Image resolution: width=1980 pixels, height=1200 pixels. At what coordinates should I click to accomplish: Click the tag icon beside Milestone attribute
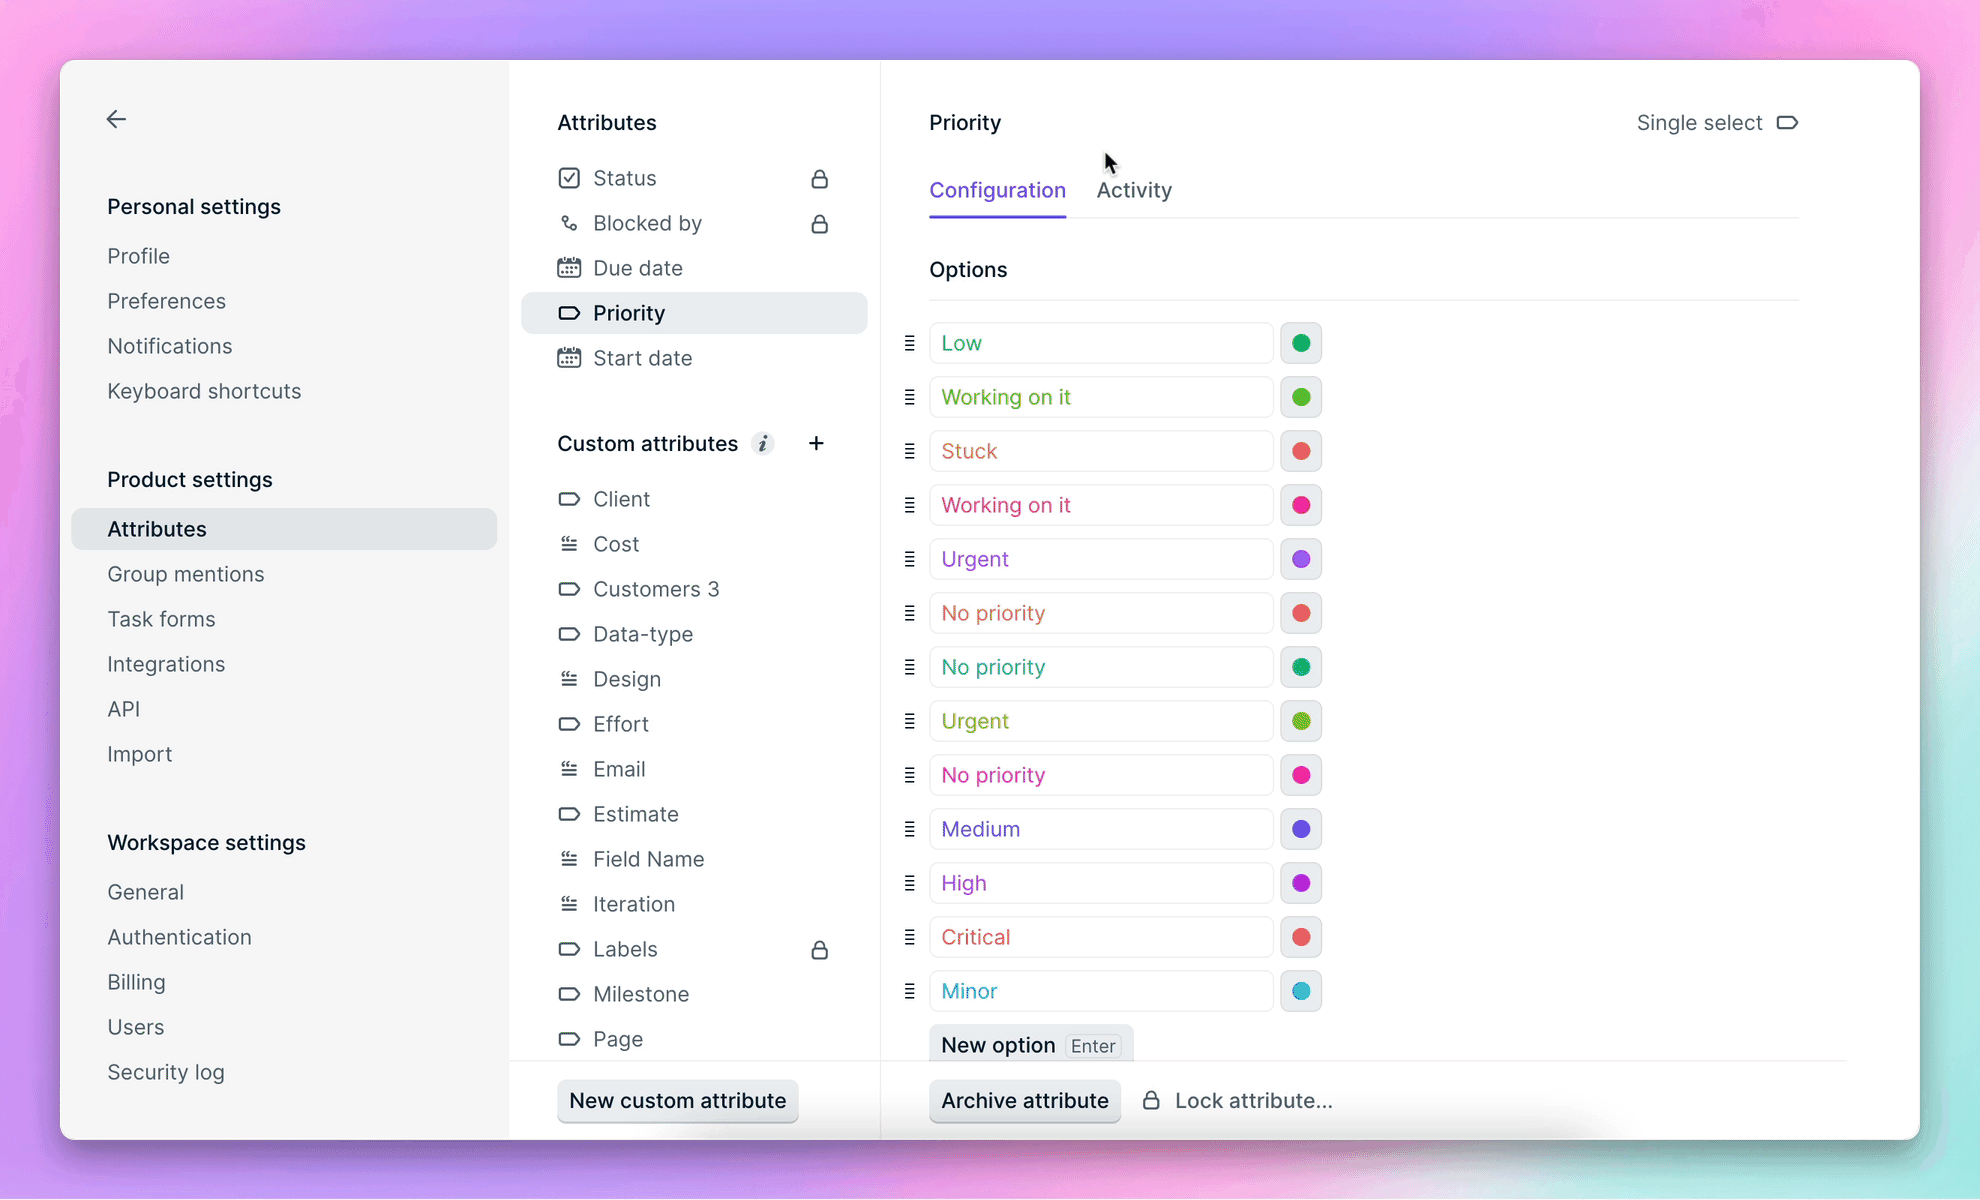point(569,994)
